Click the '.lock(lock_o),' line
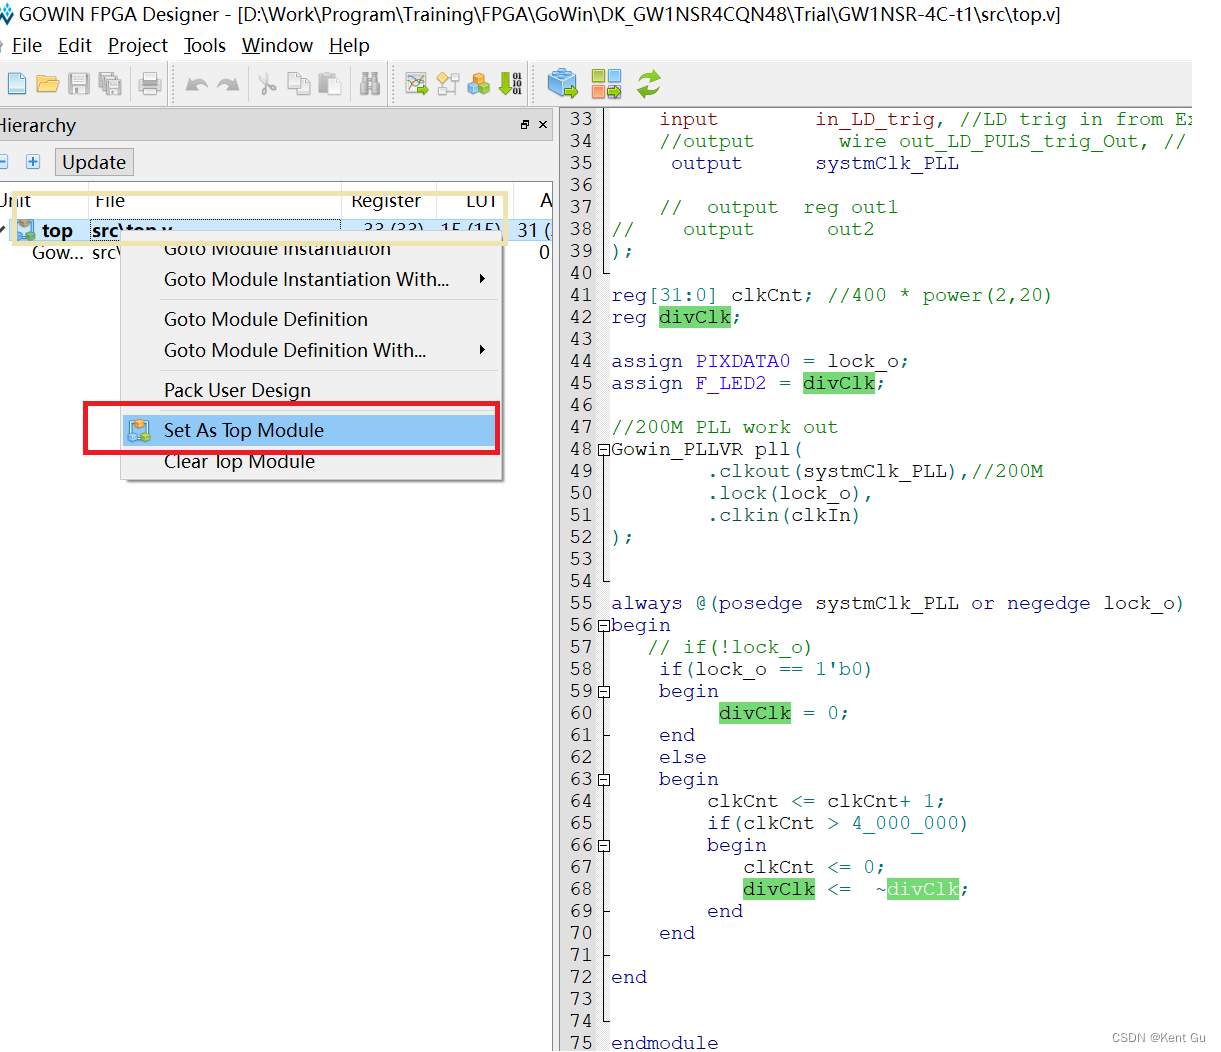Viewport: 1221px width, 1052px height. (790, 493)
